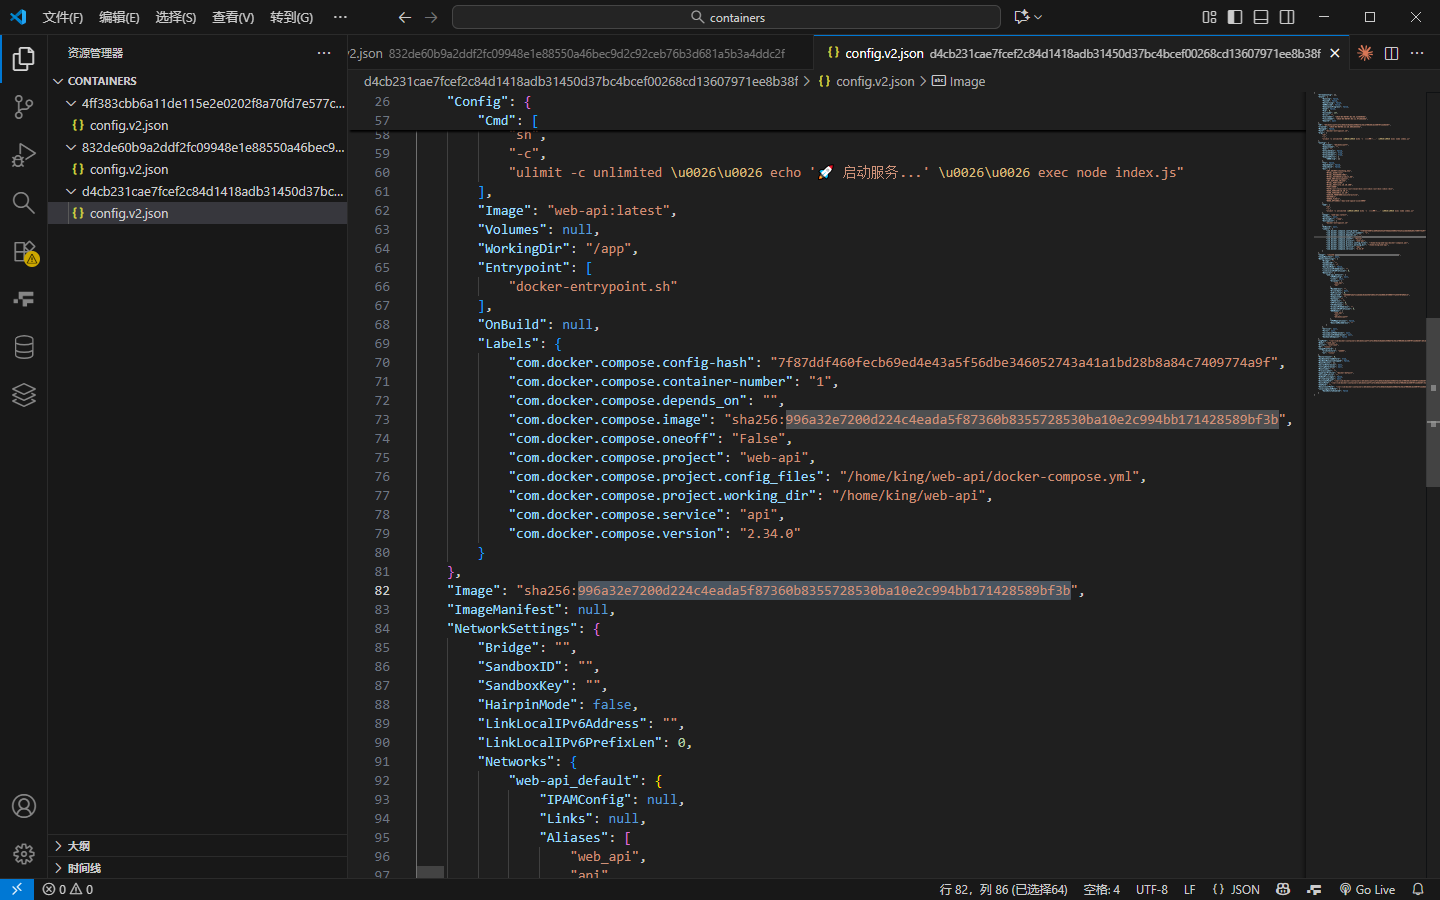Open the database sidebar icon
The width and height of the screenshot is (1440, 900).
(24, 347)
